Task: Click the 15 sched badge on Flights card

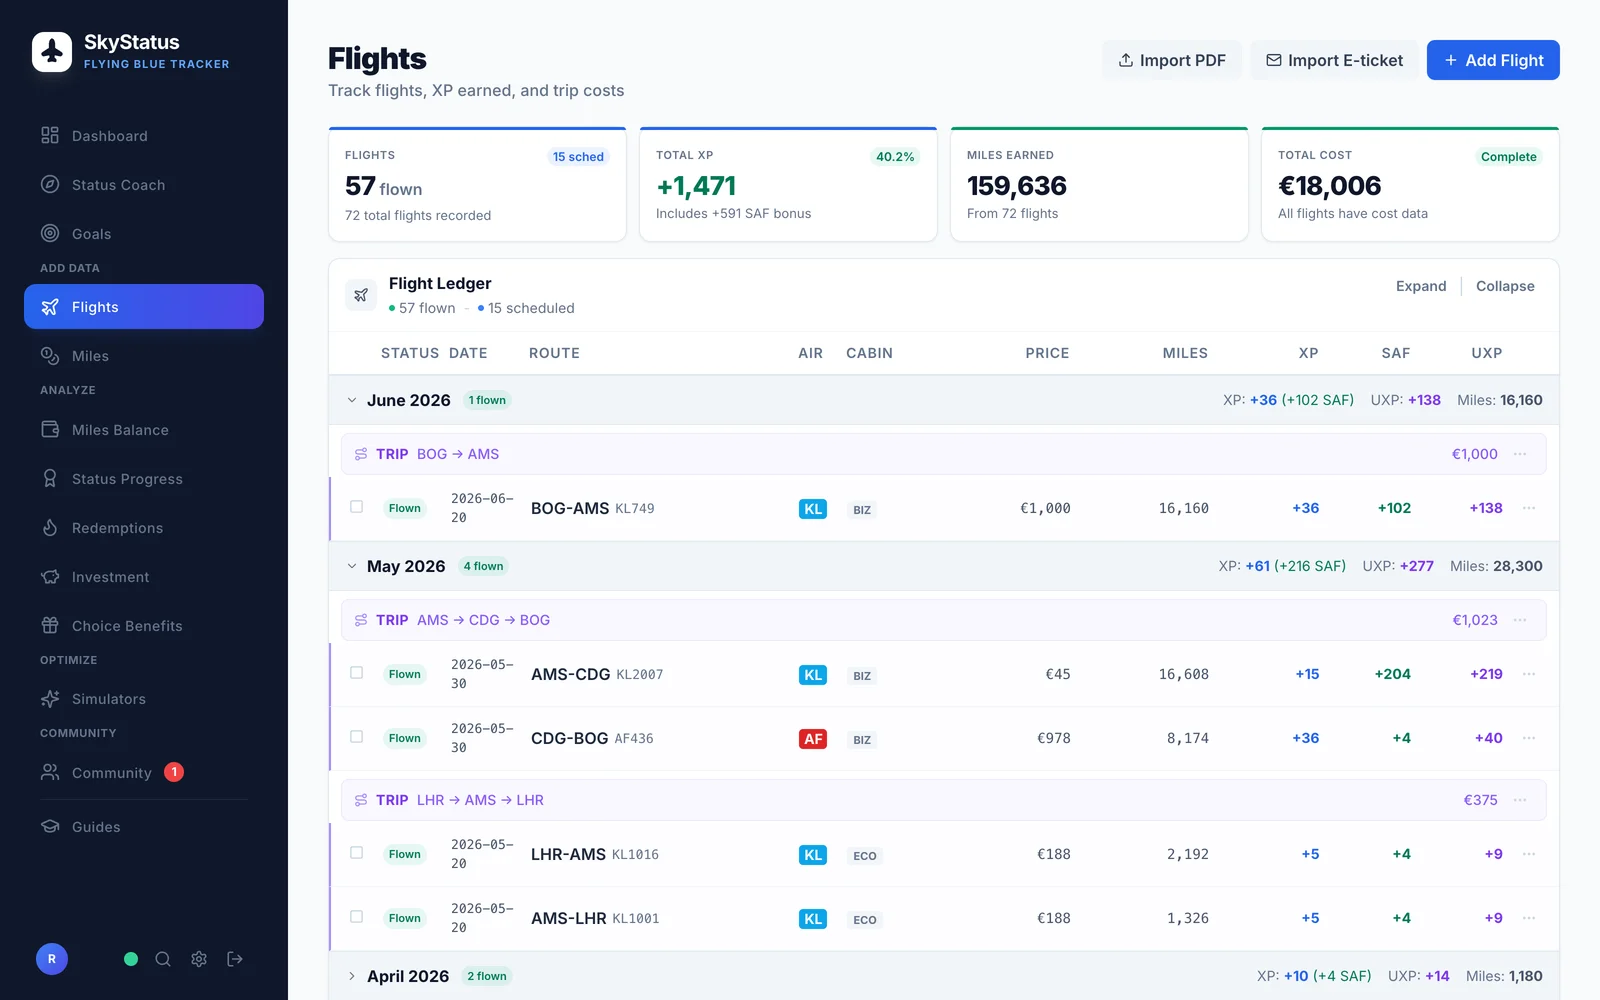Action: [578, 157]
